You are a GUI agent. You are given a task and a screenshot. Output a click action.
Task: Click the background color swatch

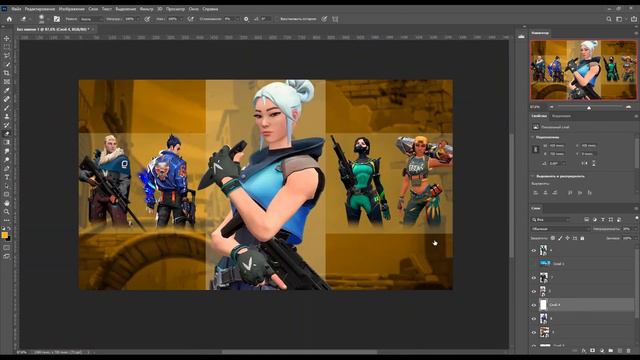click(x=9, y=238)
